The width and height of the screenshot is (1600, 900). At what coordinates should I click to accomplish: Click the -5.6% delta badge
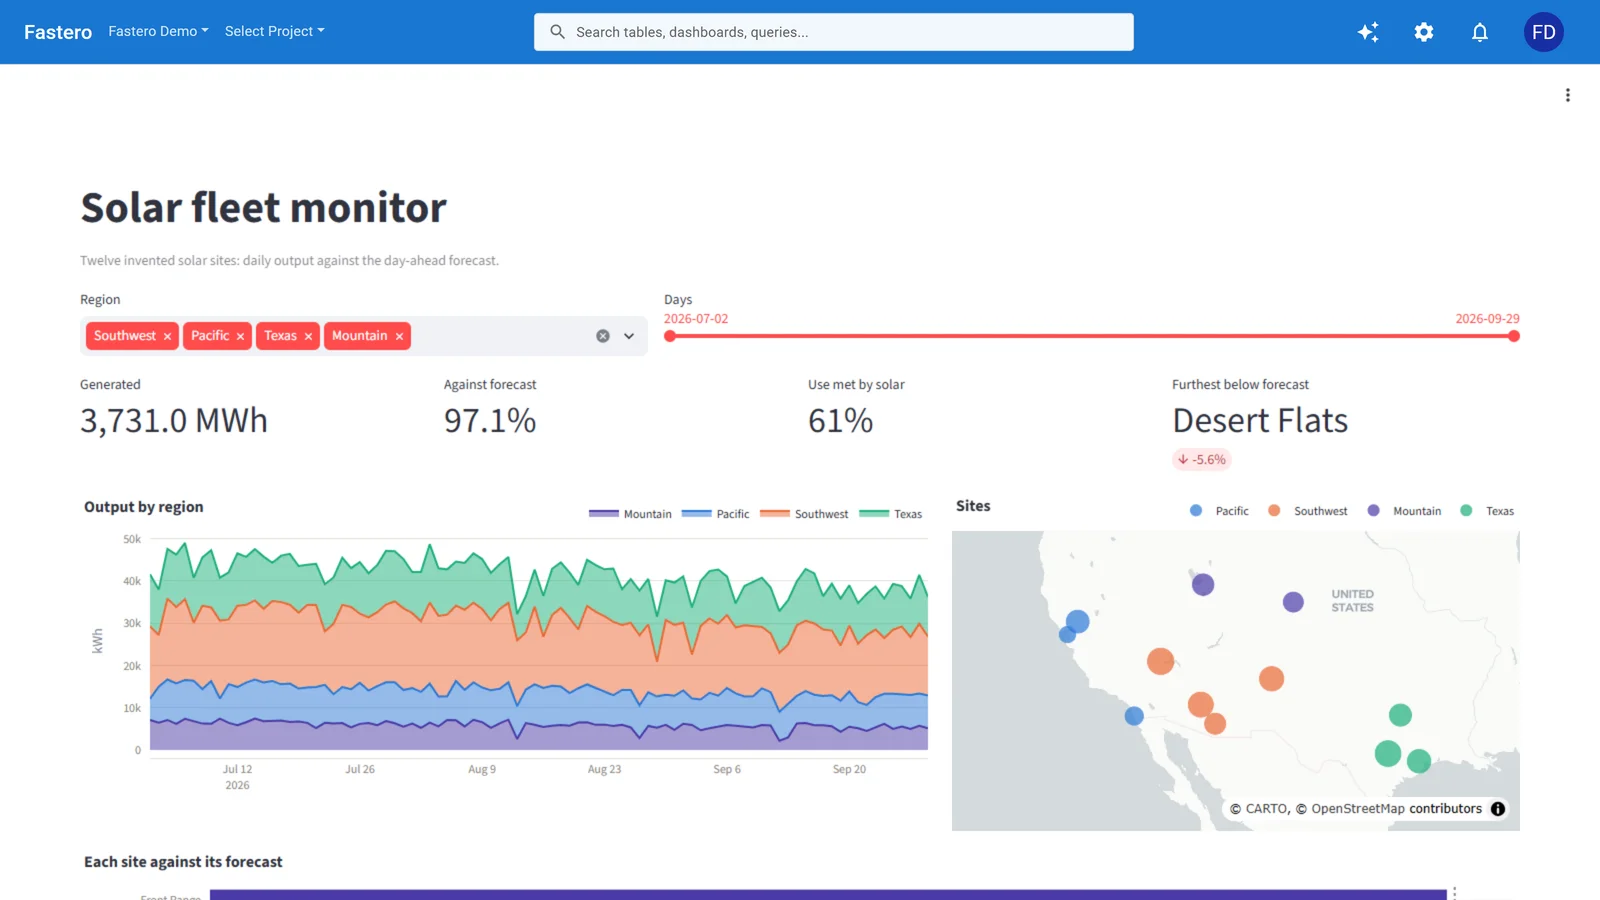[x=1202, y=460]
